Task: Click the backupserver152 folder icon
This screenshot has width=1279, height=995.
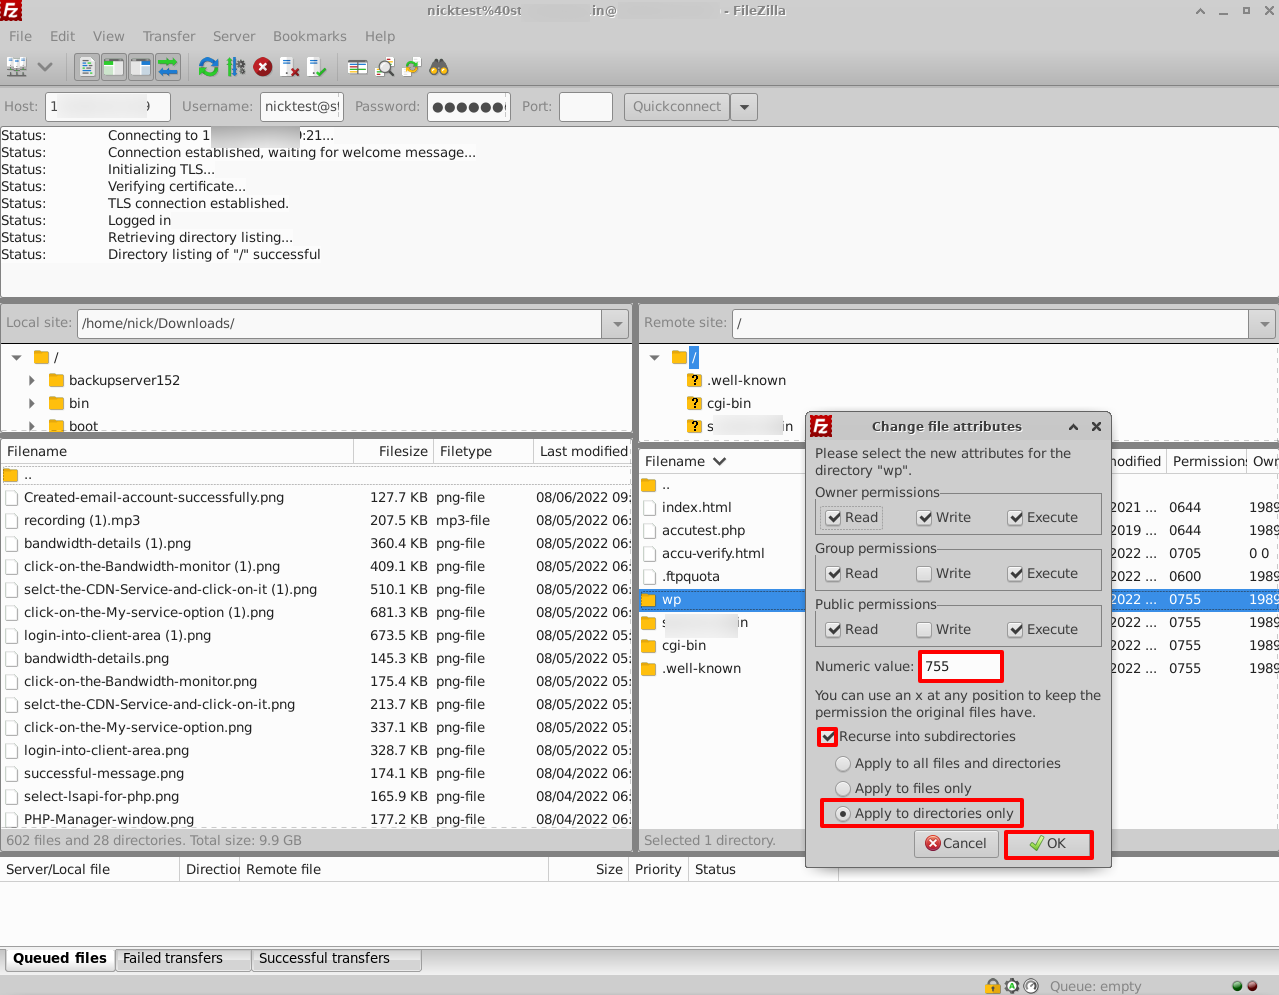Action: point(57,380)
